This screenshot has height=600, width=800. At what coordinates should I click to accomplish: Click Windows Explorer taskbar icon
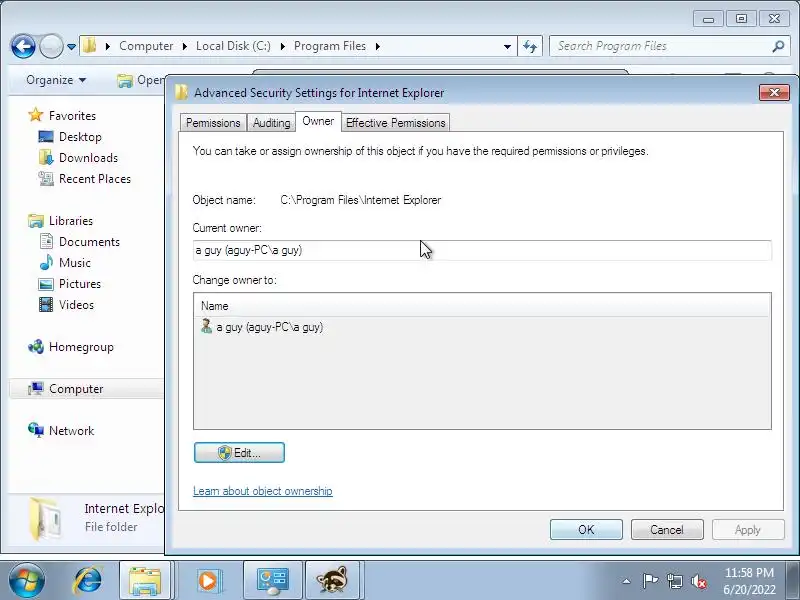(x=145, y=580)
